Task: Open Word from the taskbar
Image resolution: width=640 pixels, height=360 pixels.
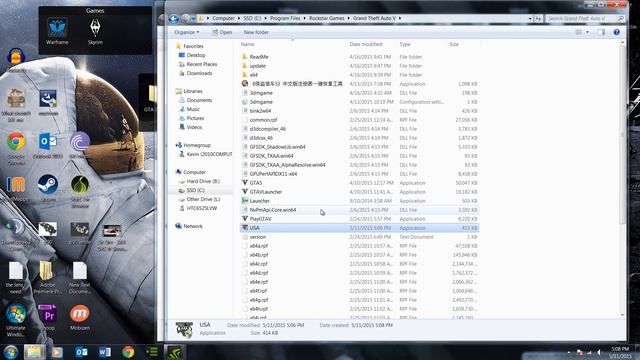Action: tap(104, 351)
